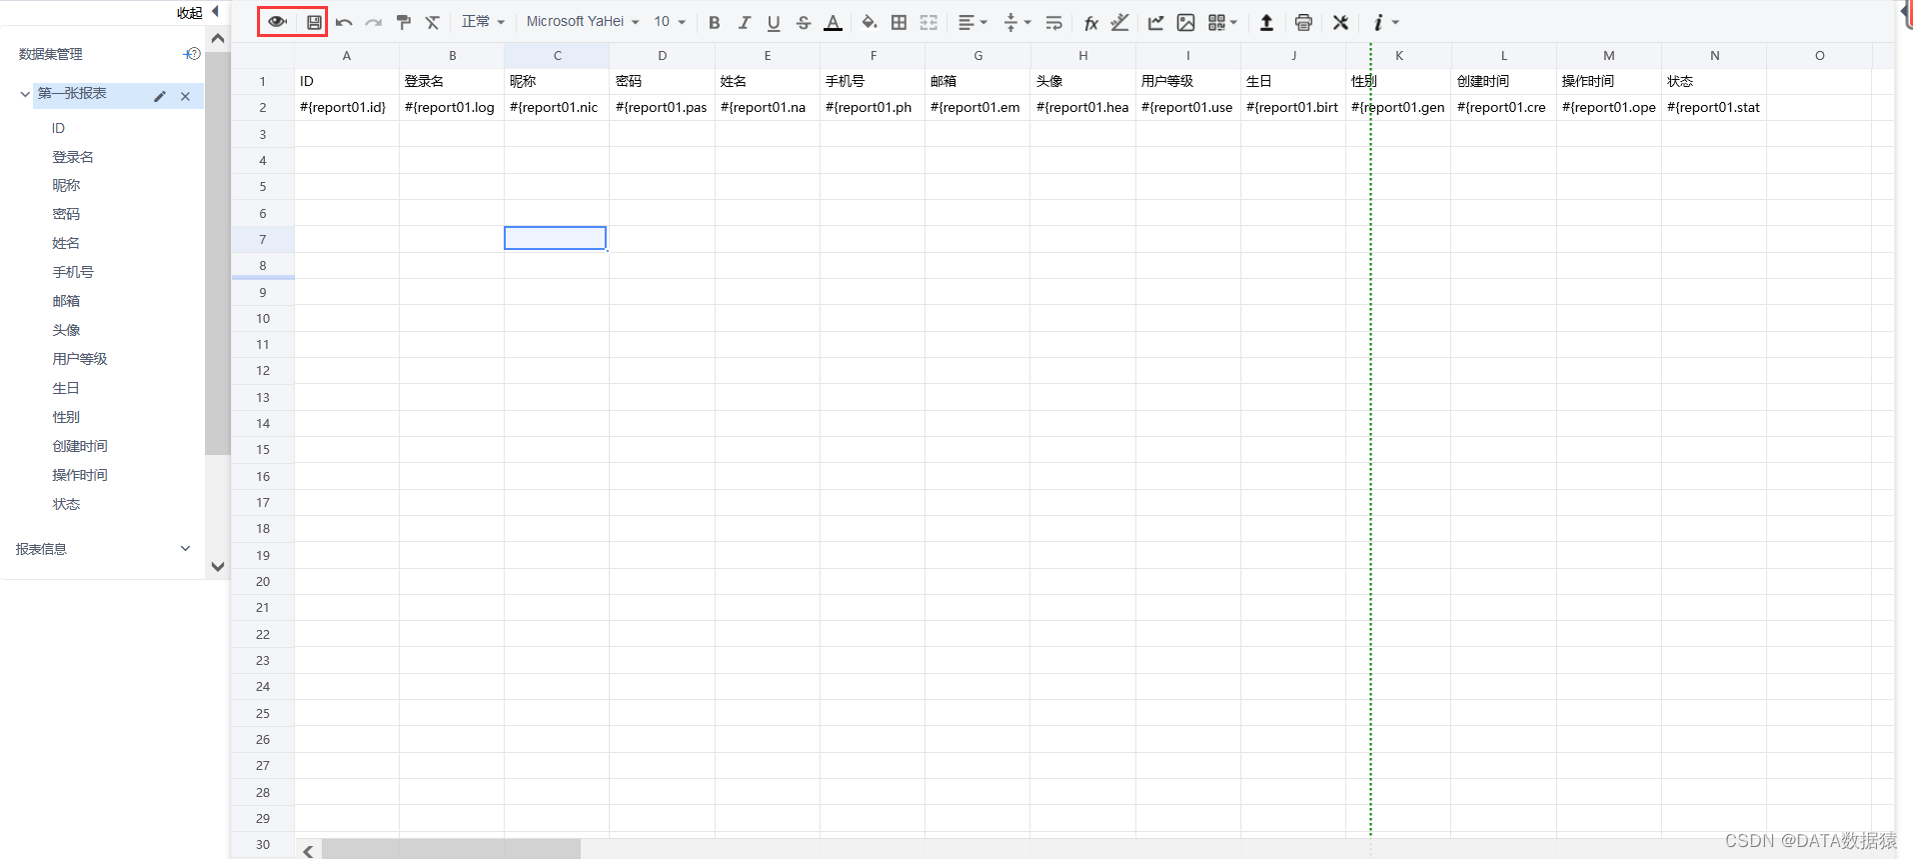
Task: Click the slash-line header drawing icon
Action: pyautogui.click(x=1120, y=22)
